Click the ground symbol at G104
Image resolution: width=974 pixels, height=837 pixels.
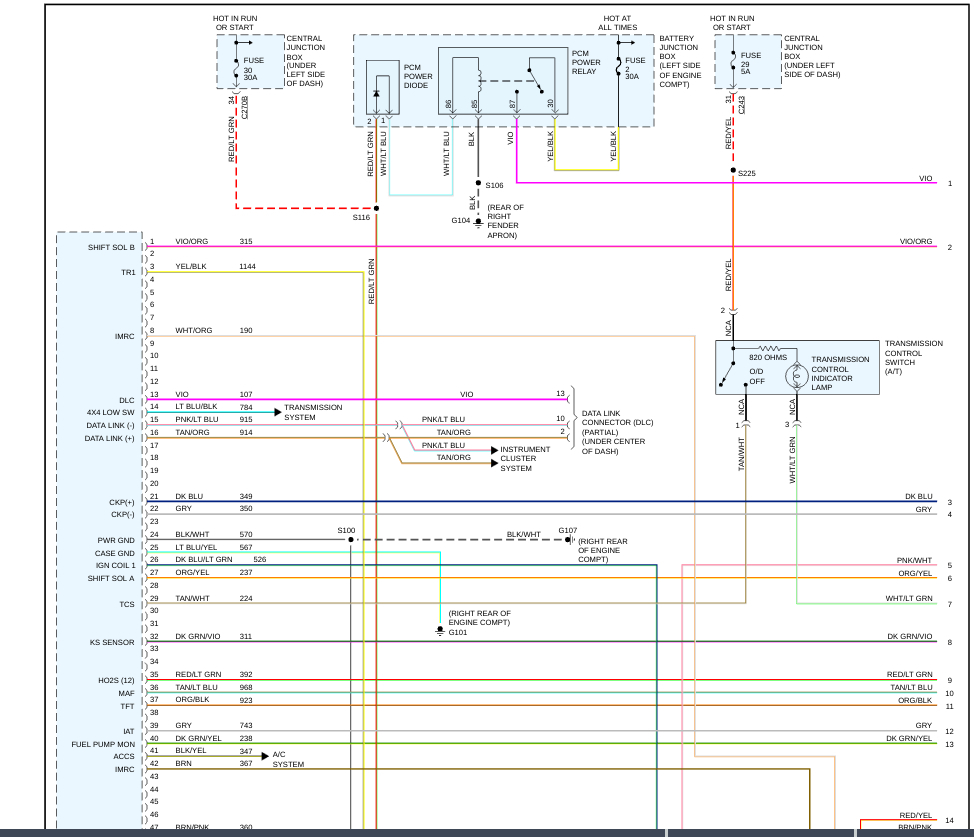click(478, 222)
